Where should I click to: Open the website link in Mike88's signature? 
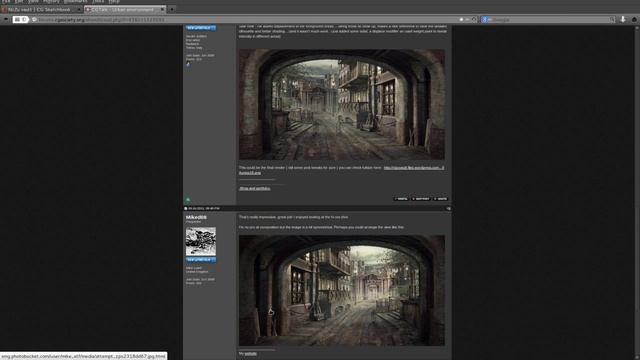[x=251, y=353]
